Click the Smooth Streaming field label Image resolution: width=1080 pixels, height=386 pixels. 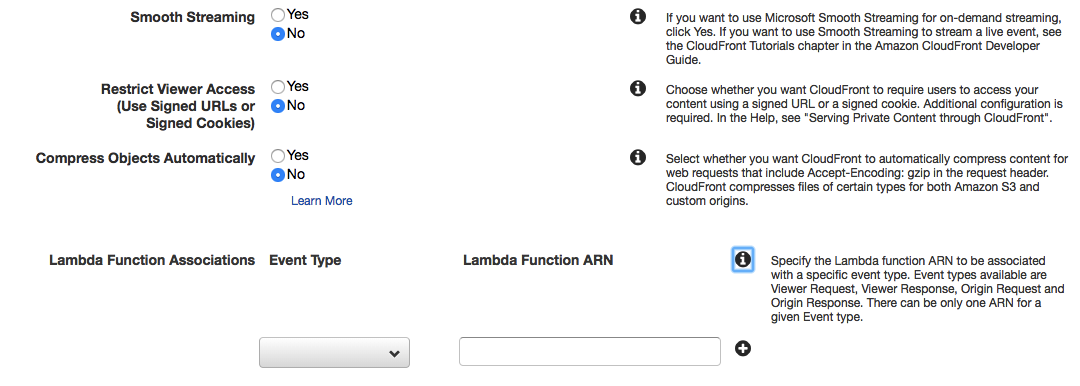(x=192, y=18)
